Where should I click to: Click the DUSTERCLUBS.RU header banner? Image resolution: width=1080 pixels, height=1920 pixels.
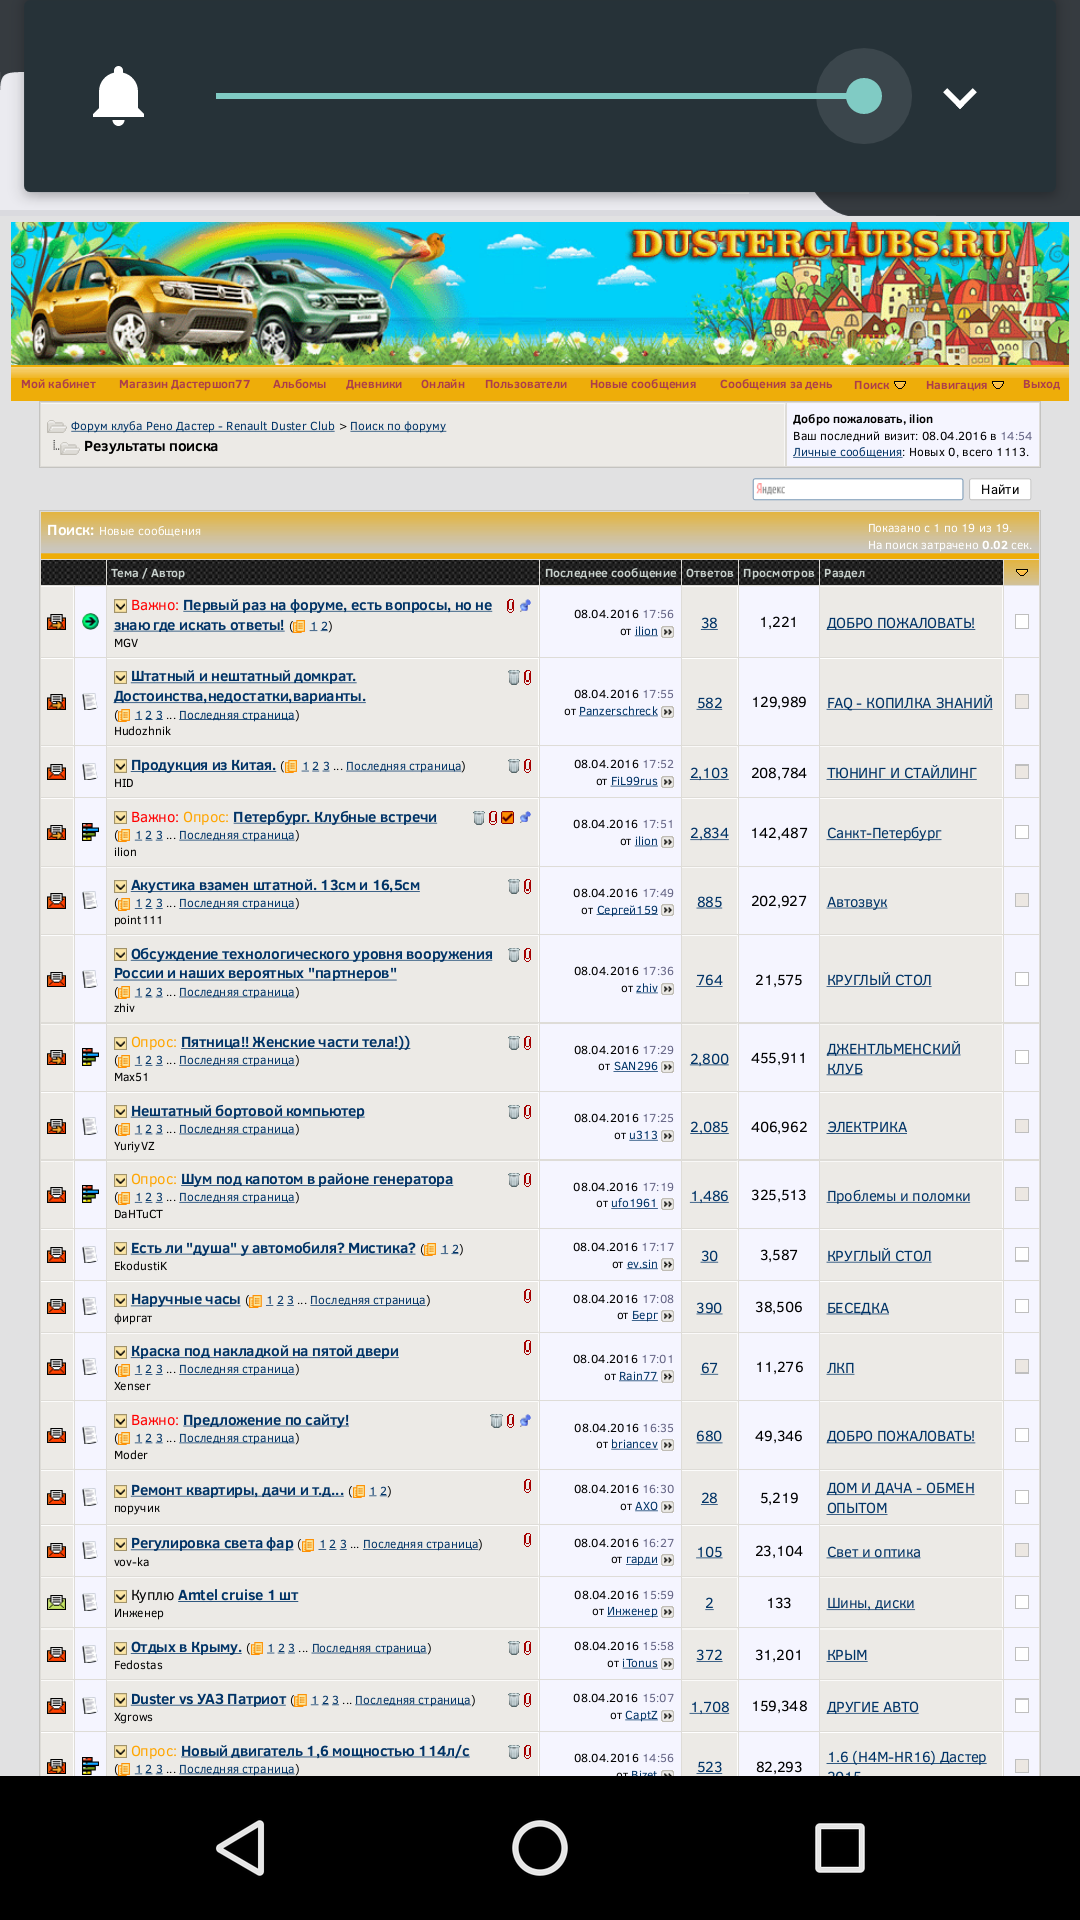(540, 294)
